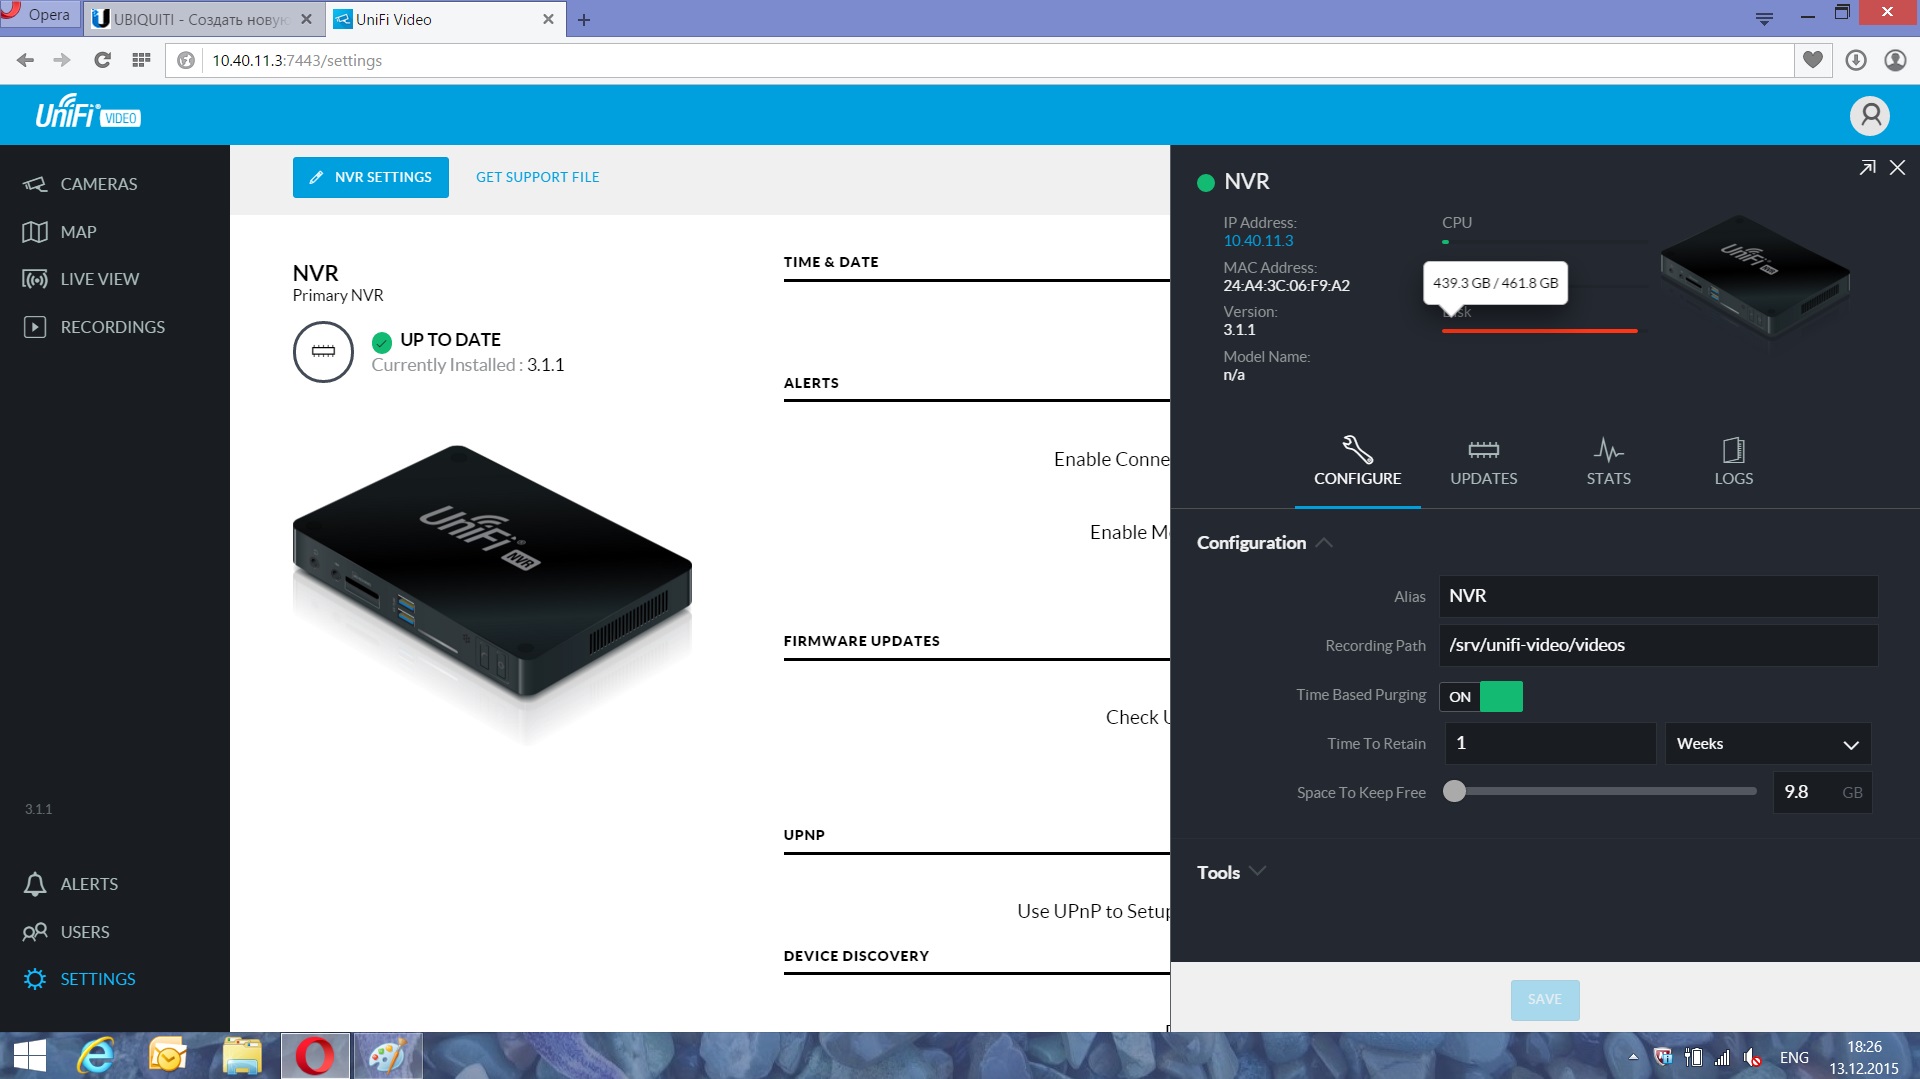
Task: Click the UniFi Video logo
Action: 88,112
